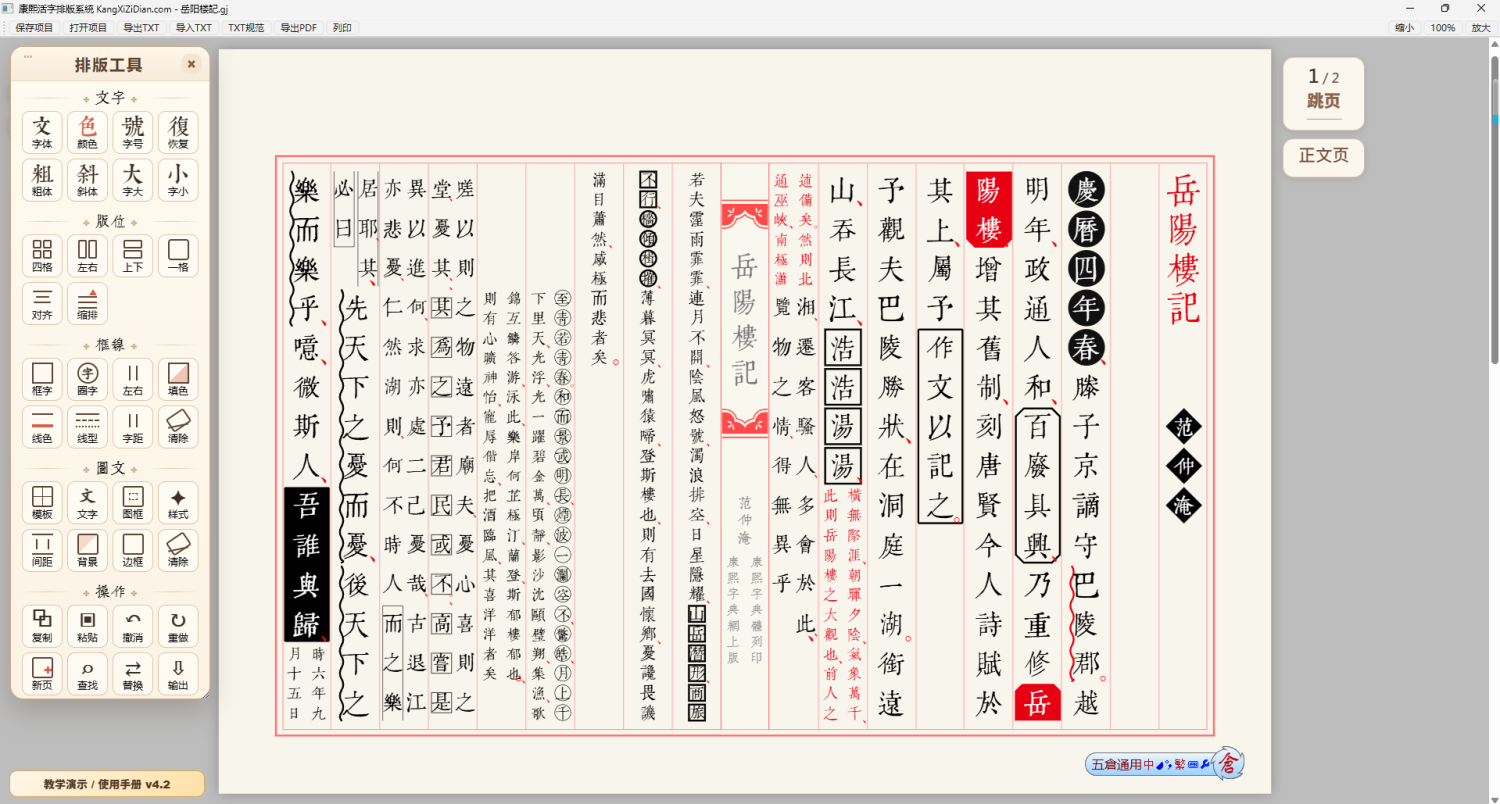Click the 撤消 undo button
Screen dimensions: 1500x804
pyautogui.click(x=133, y=626)
